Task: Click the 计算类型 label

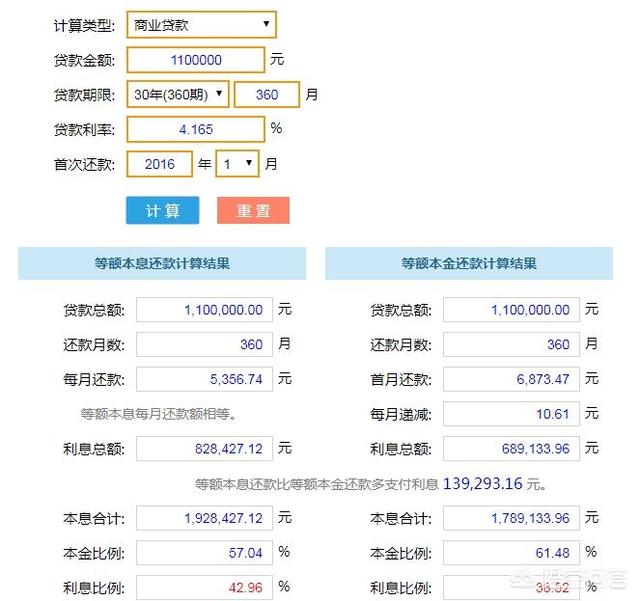Action: [84, 26]
